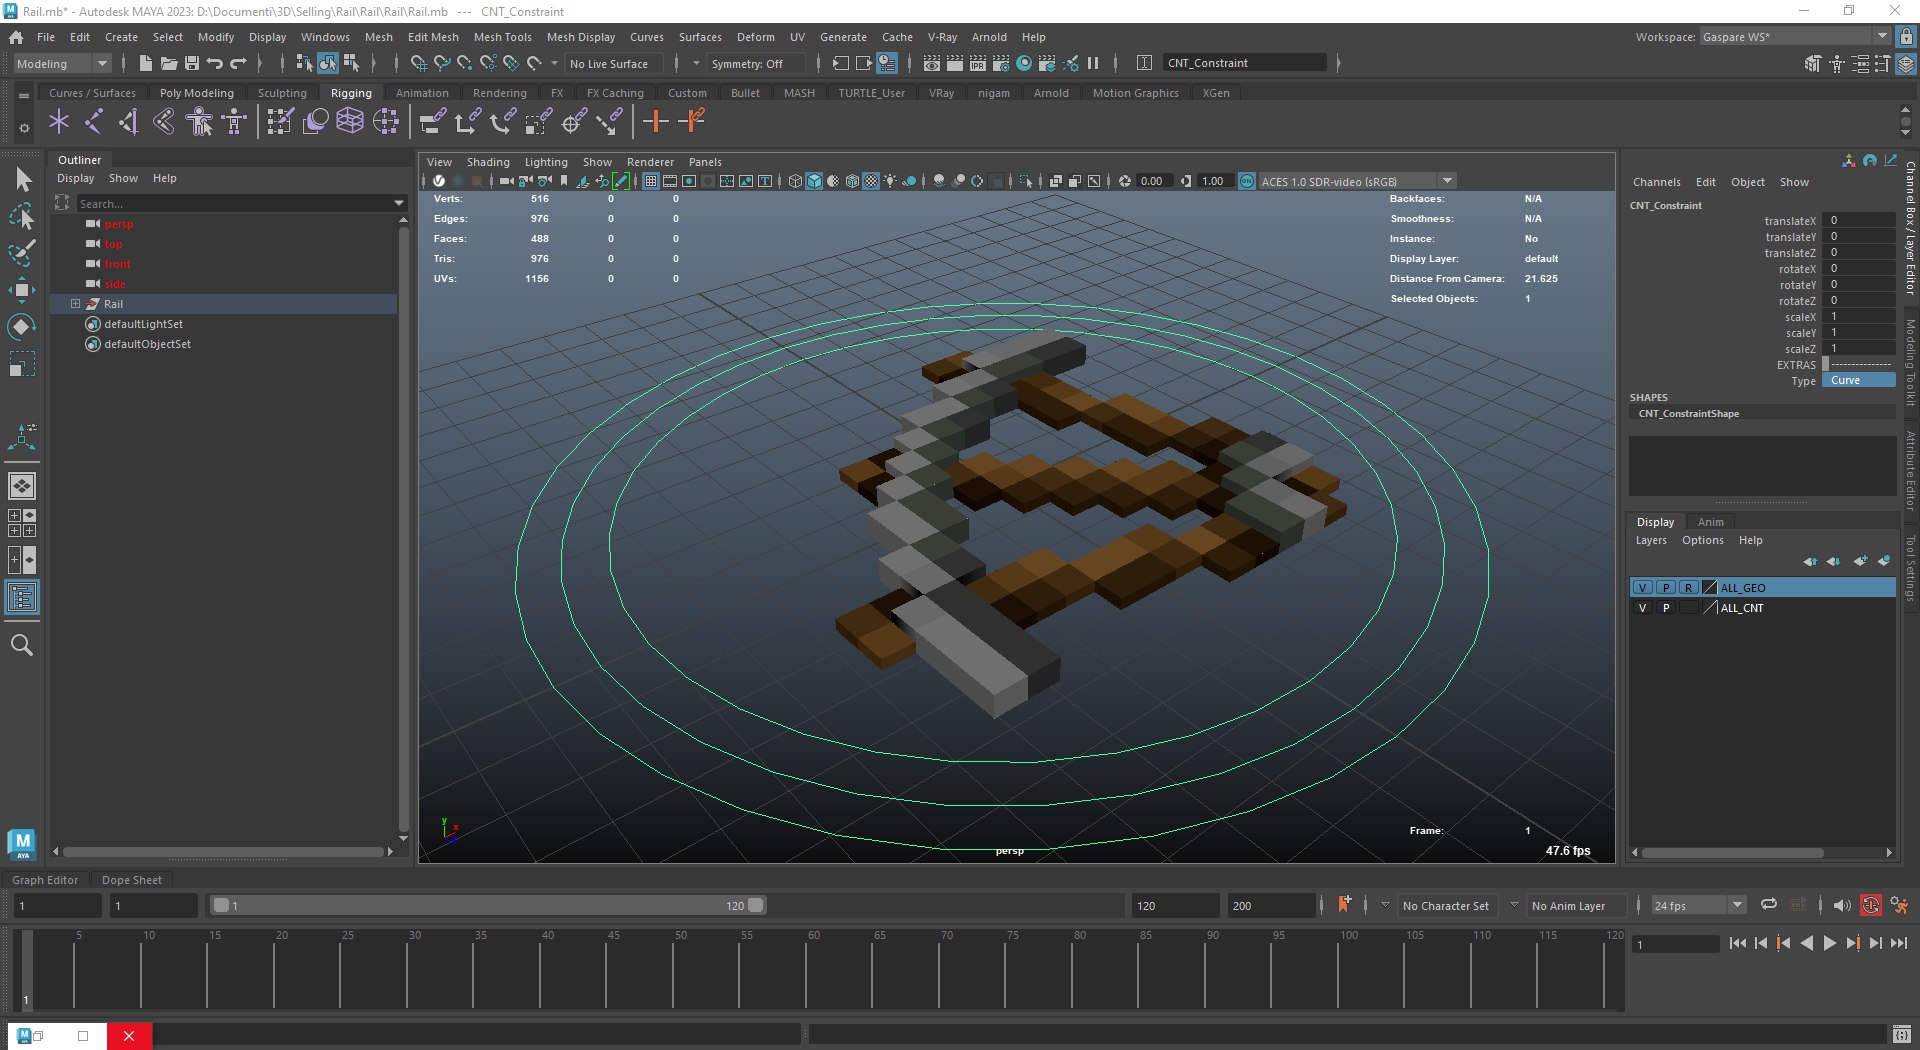Click the Quick Rig character shelf icon
The width and height of the screenshot is (1920, 1050).
(x=200, y=122)
